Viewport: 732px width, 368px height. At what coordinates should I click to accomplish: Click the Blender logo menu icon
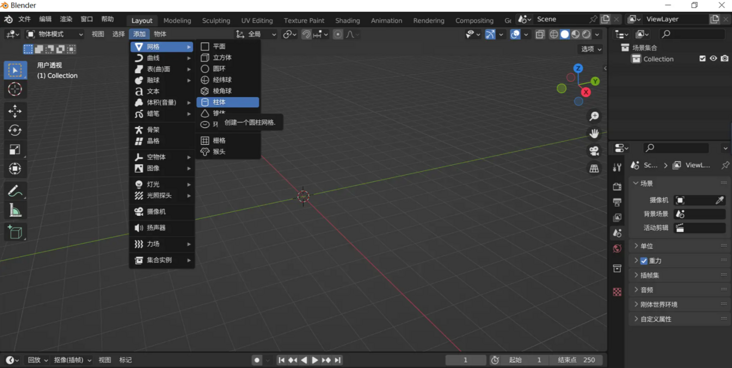pyautogui.click(x=8, y=20)
